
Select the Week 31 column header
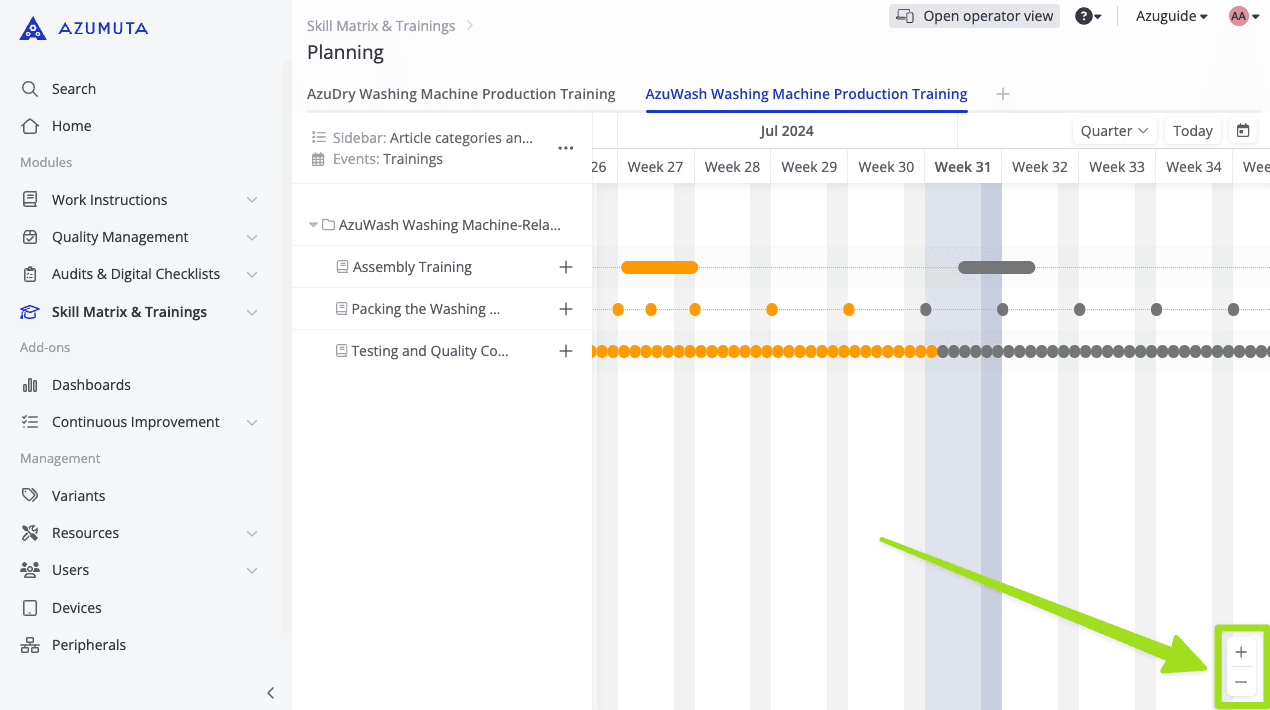(x=962, y=167)
